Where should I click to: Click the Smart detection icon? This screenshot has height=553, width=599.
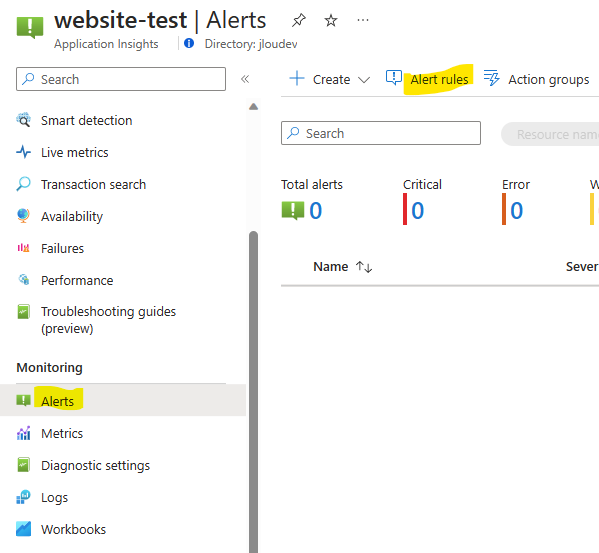point(24,120)
